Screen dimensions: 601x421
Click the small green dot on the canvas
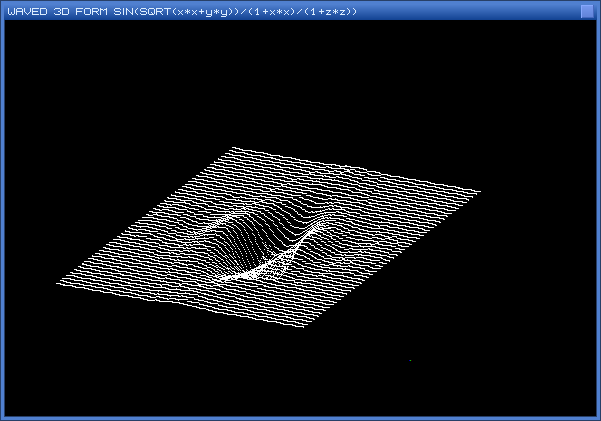pos(410,360)
